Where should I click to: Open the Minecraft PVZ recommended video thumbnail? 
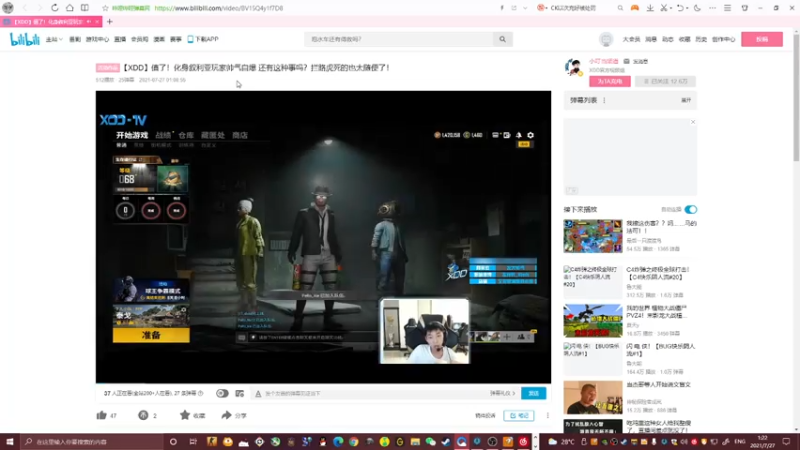pos(593,321)
